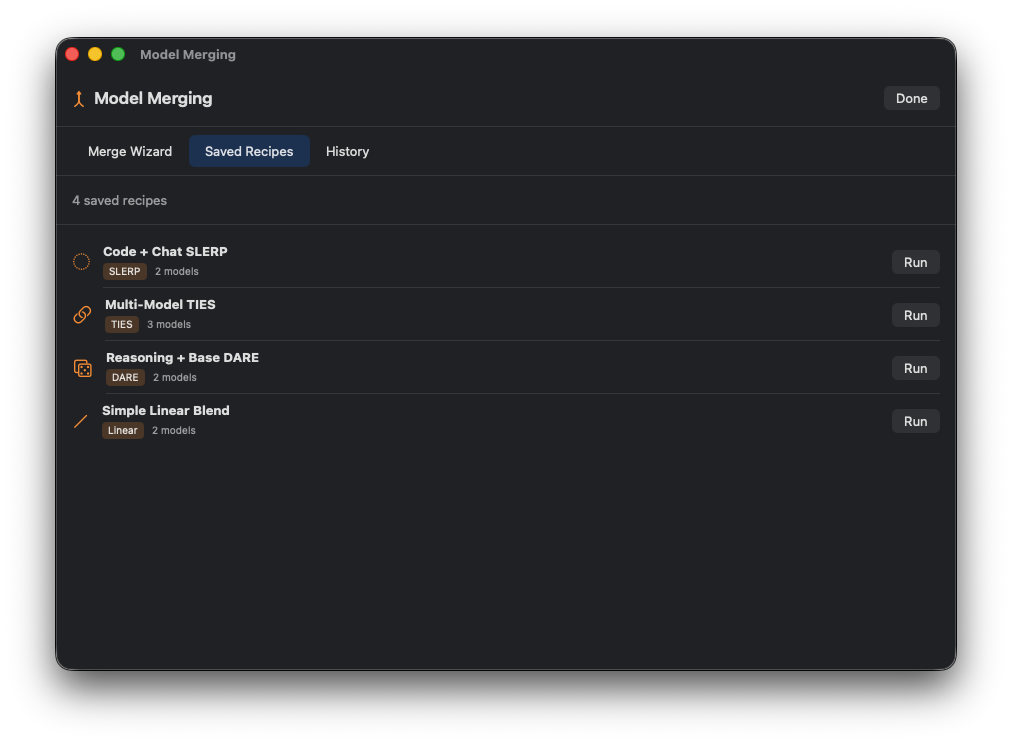
Task: Switch to the Merge Wizard tab
Action: (130, 152)
